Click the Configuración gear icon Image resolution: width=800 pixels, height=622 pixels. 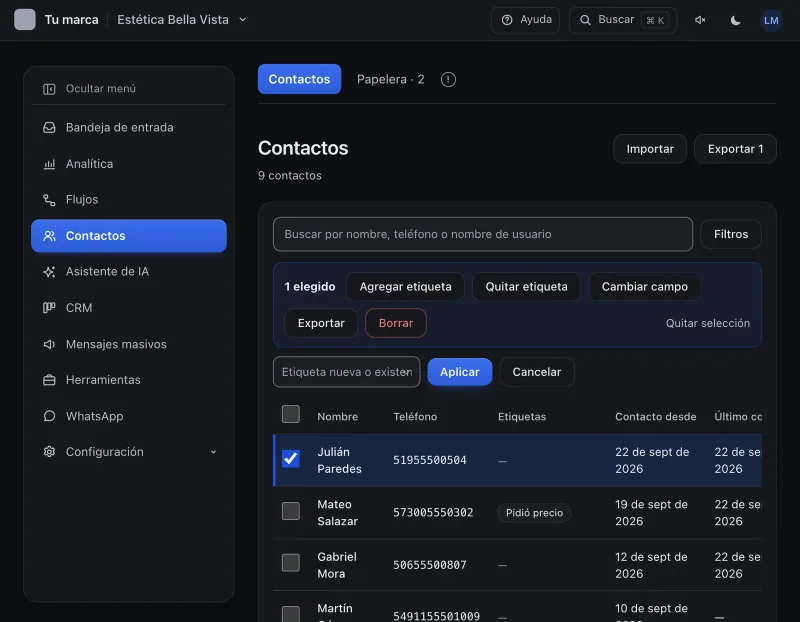point(49,452)
